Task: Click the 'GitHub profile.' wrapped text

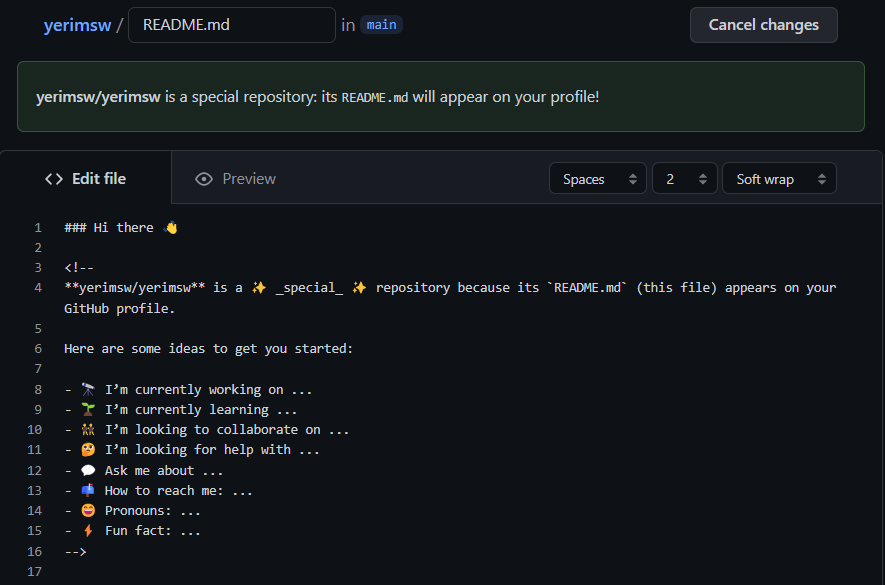Action: tap(120, 308)
